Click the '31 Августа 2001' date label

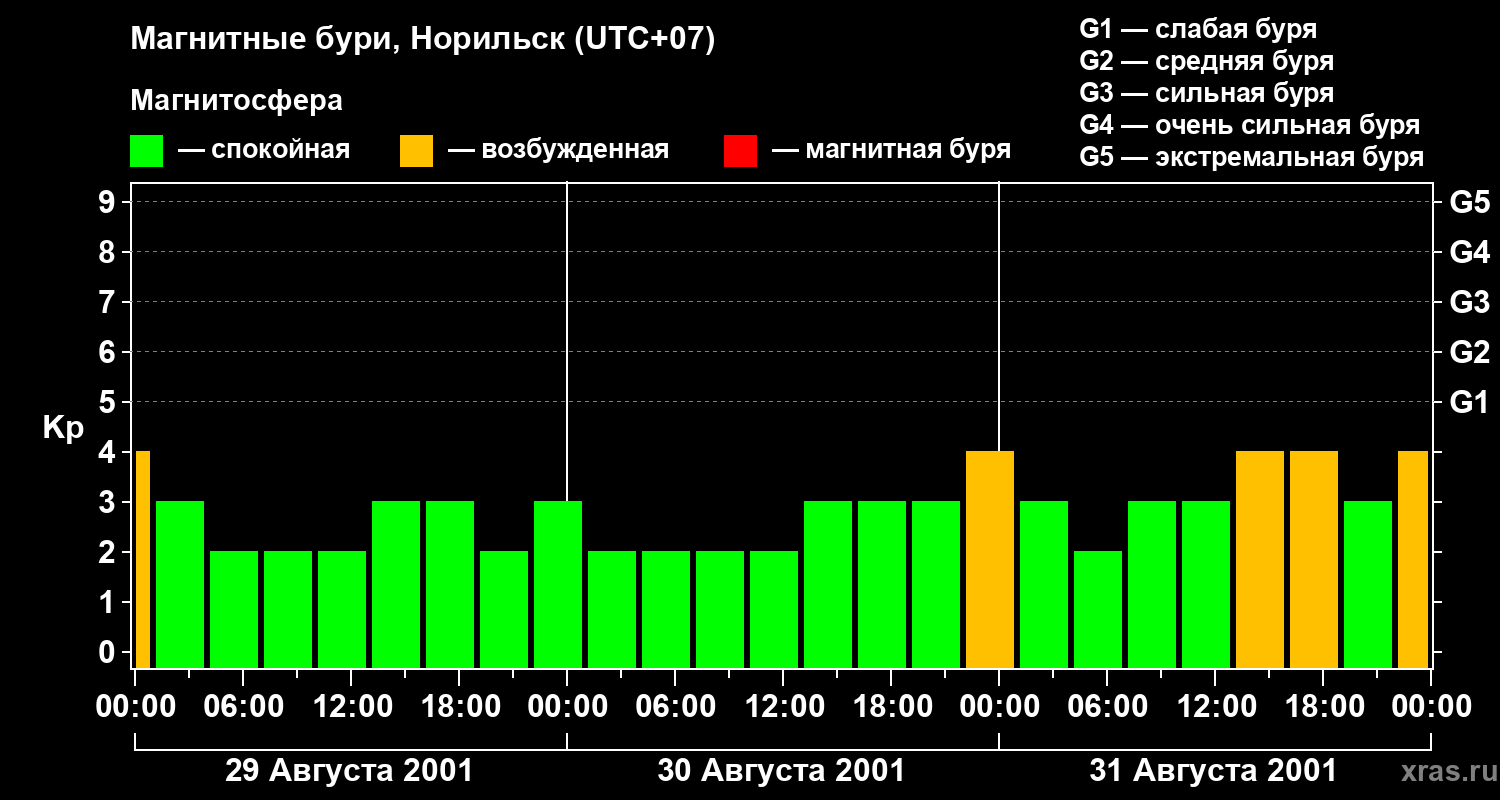point(1213,771)
